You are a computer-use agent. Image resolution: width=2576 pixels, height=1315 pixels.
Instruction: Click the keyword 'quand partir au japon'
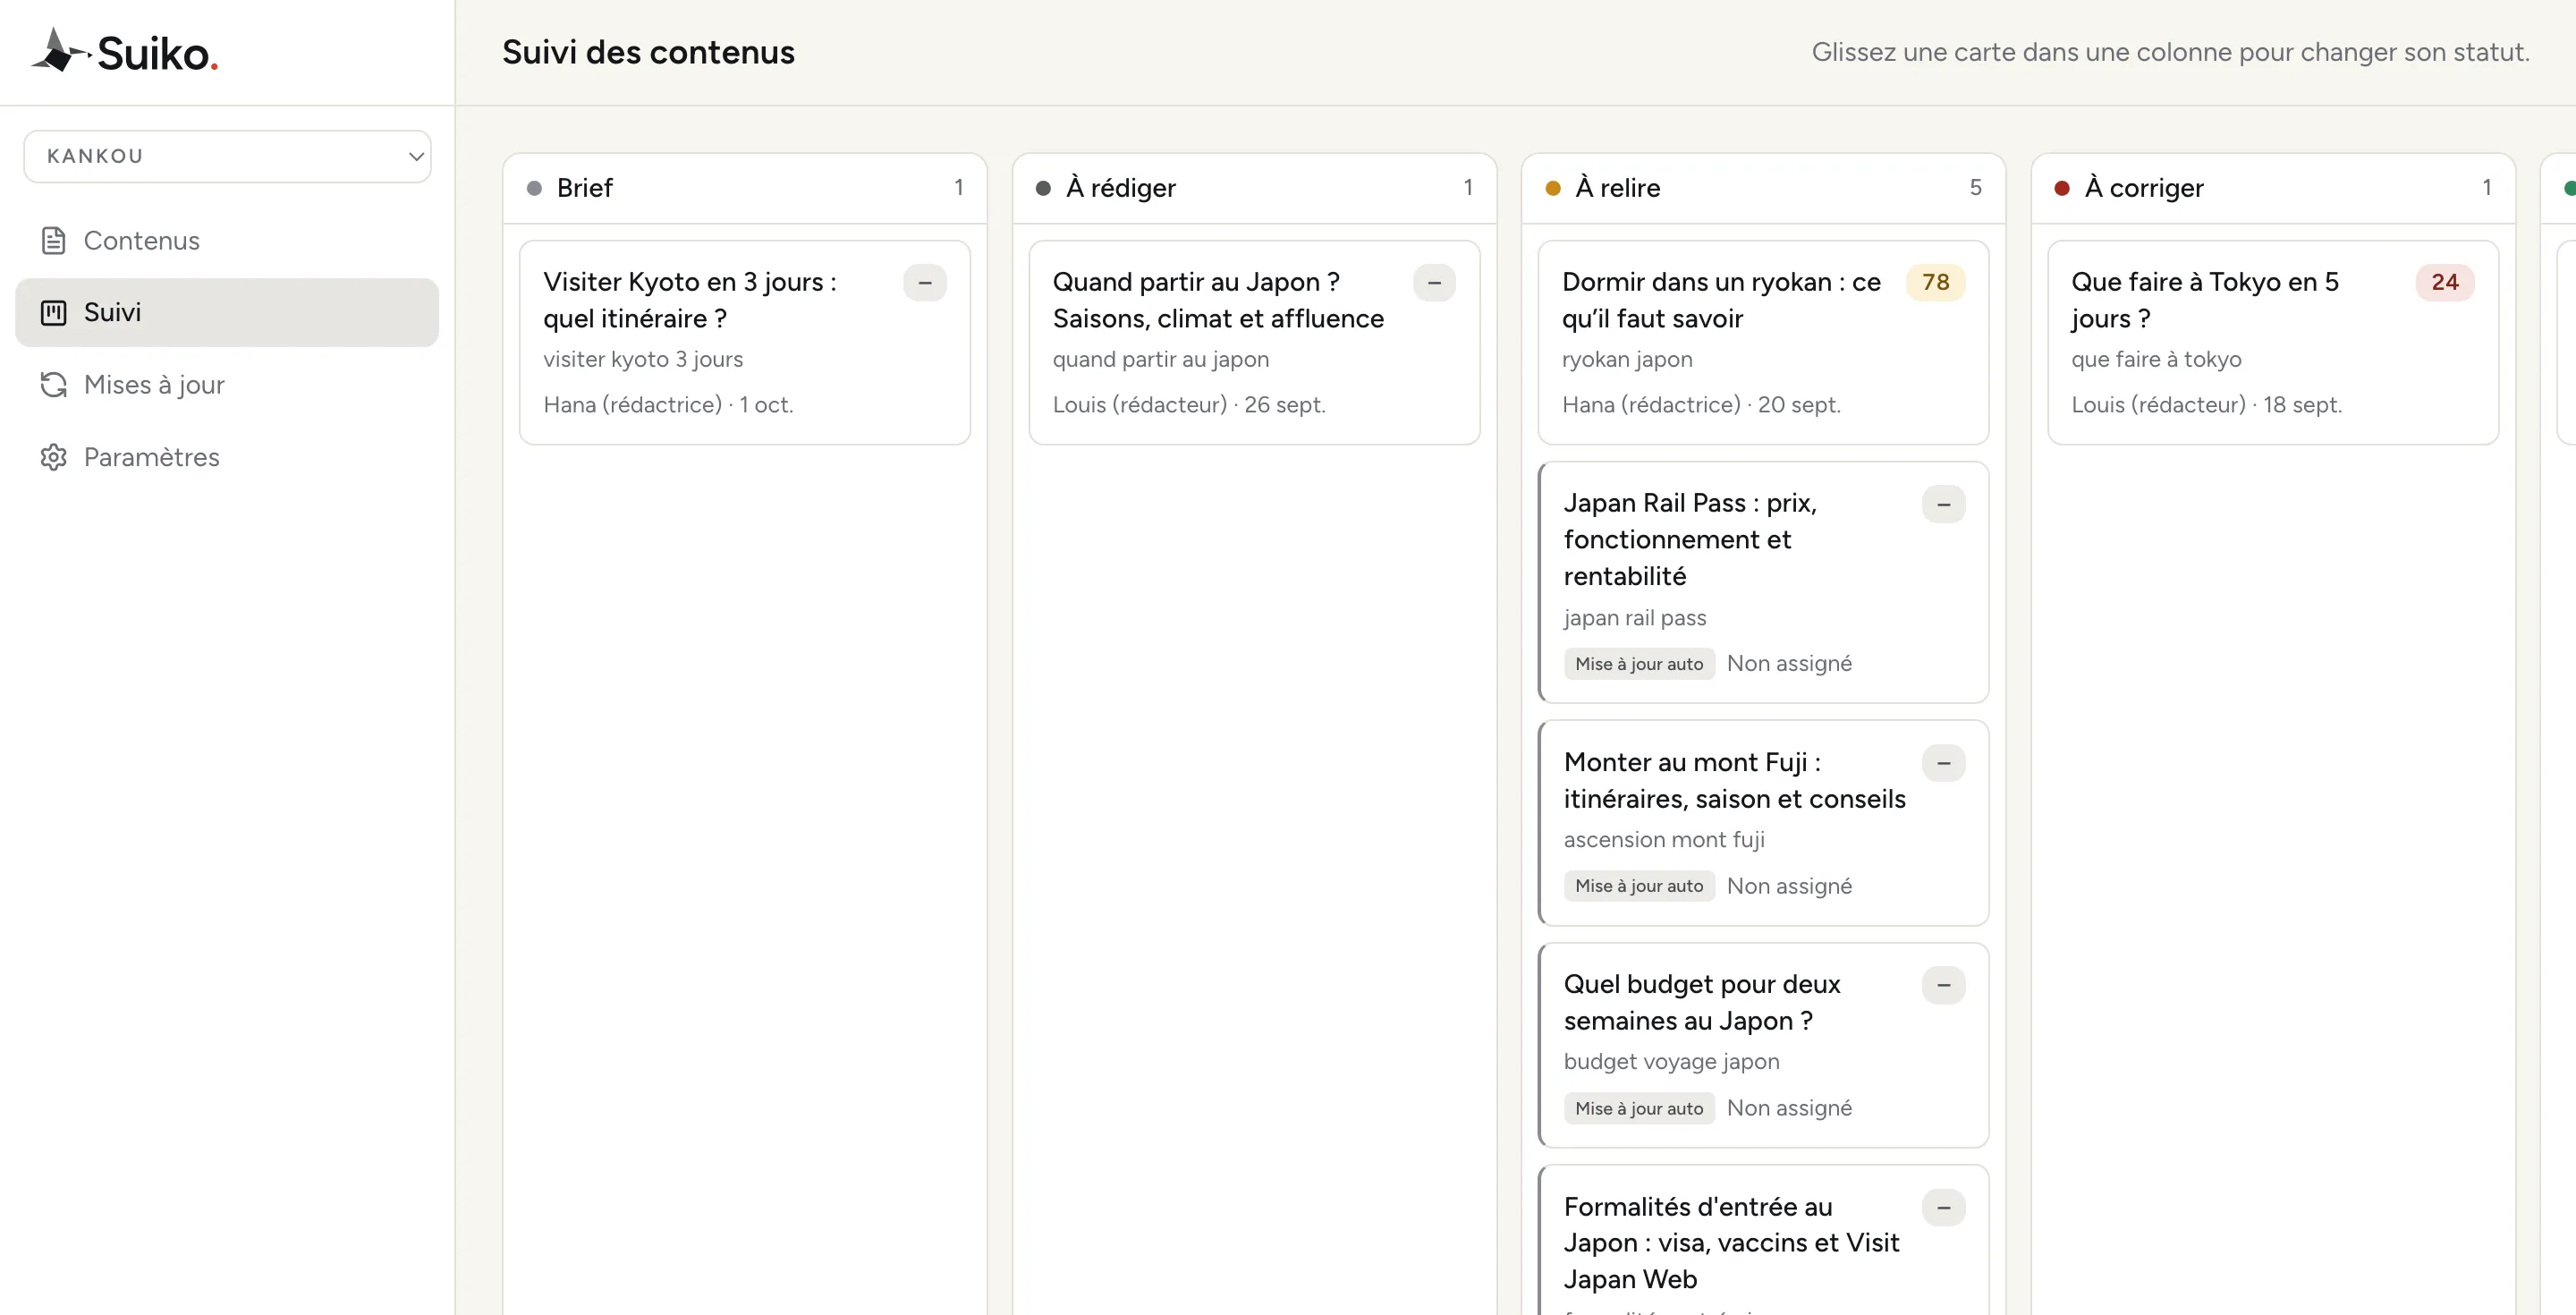click(1160, 360)
